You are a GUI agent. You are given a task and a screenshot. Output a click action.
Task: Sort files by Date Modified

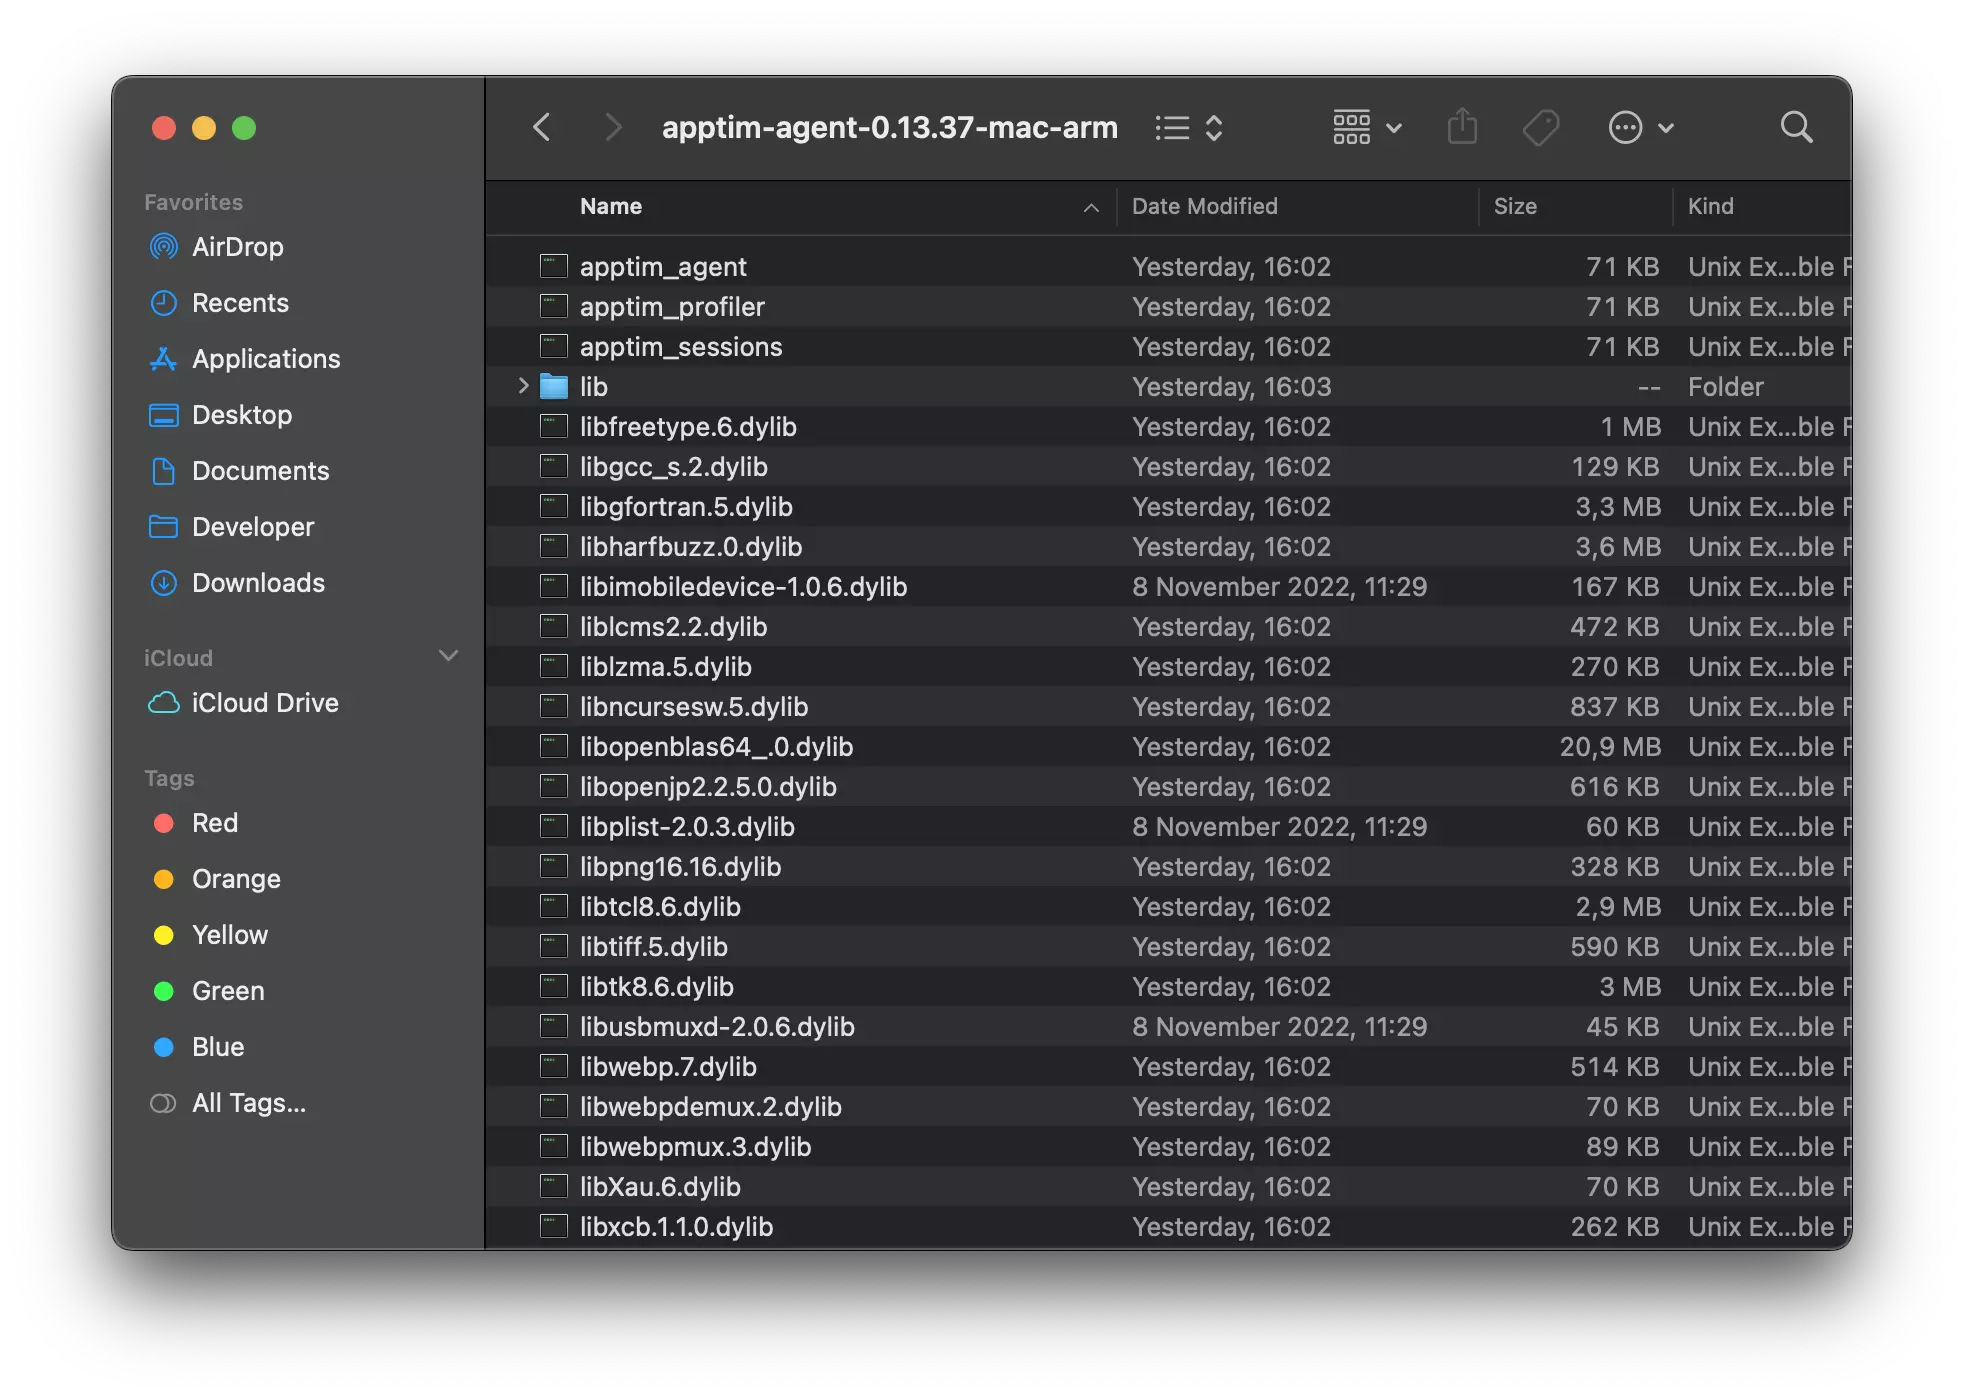[1204, 206]
